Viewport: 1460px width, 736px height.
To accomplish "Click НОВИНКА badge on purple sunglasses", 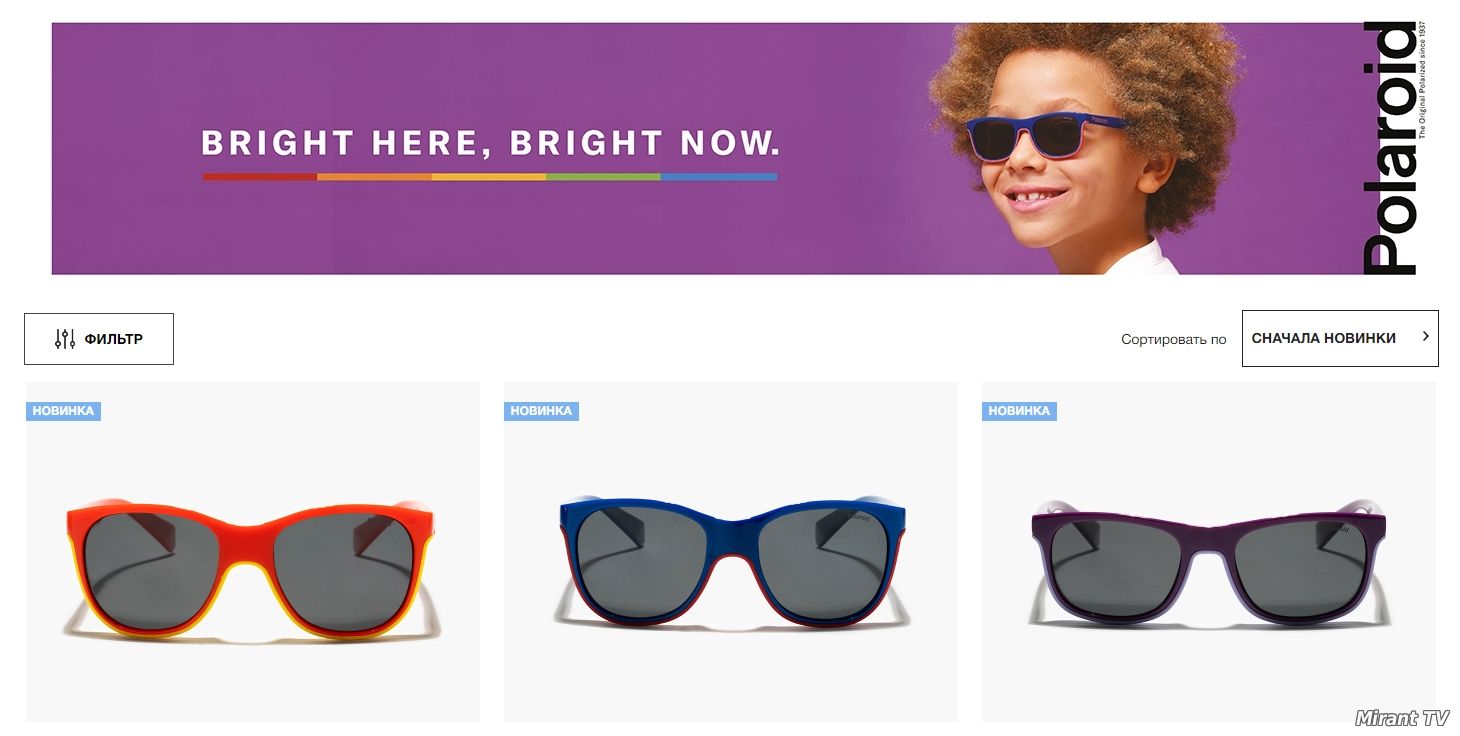I will point(1019,411).
